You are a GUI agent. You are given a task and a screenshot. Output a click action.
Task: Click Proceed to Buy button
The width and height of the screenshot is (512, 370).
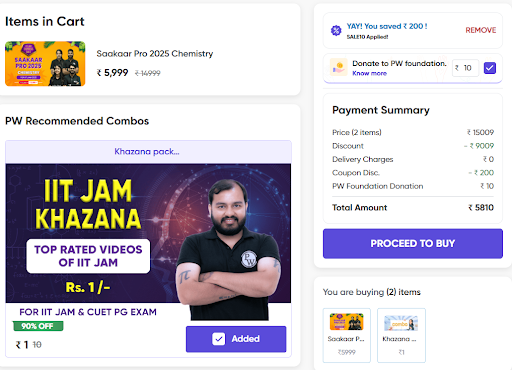pos(413,243)
